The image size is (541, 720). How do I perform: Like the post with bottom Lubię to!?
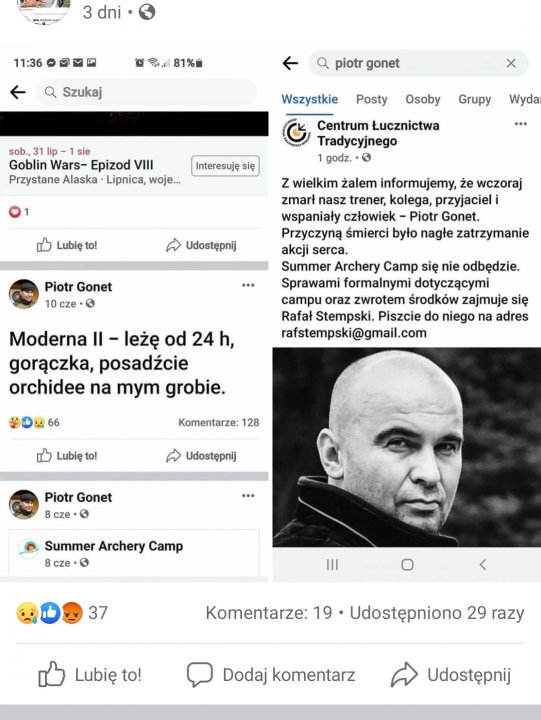click(90, 675)
